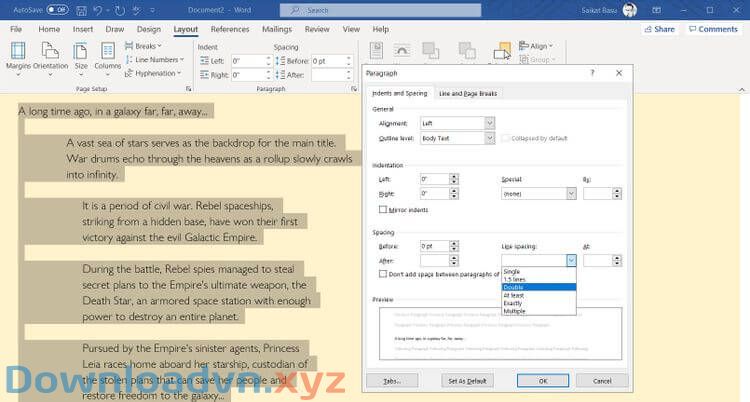The image size is (750, 402).
Task: Click the Selection Pane icon
Action: (502, 51)
